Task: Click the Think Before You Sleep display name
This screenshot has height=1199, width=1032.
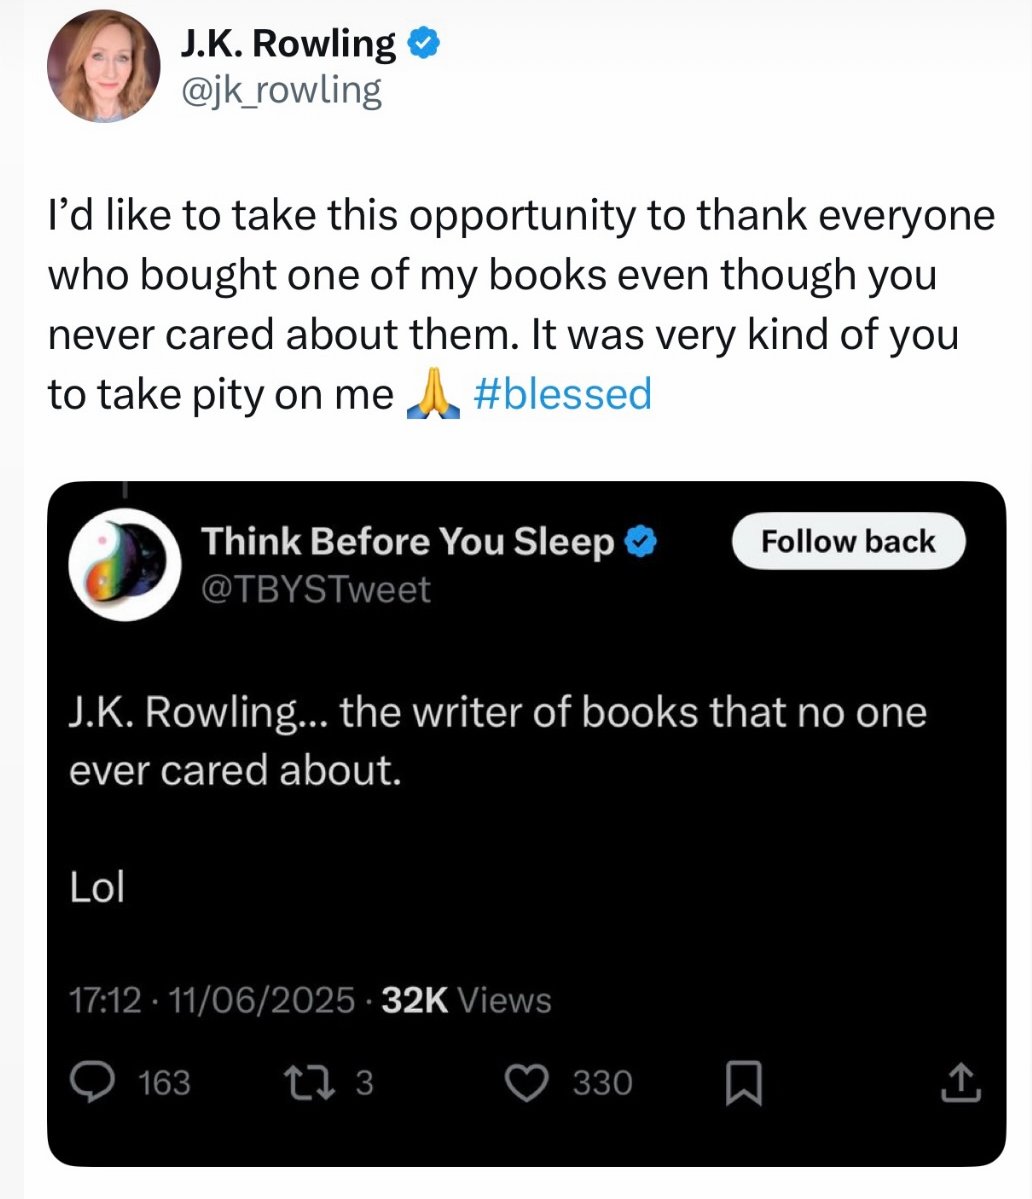Action: [408, 541]
